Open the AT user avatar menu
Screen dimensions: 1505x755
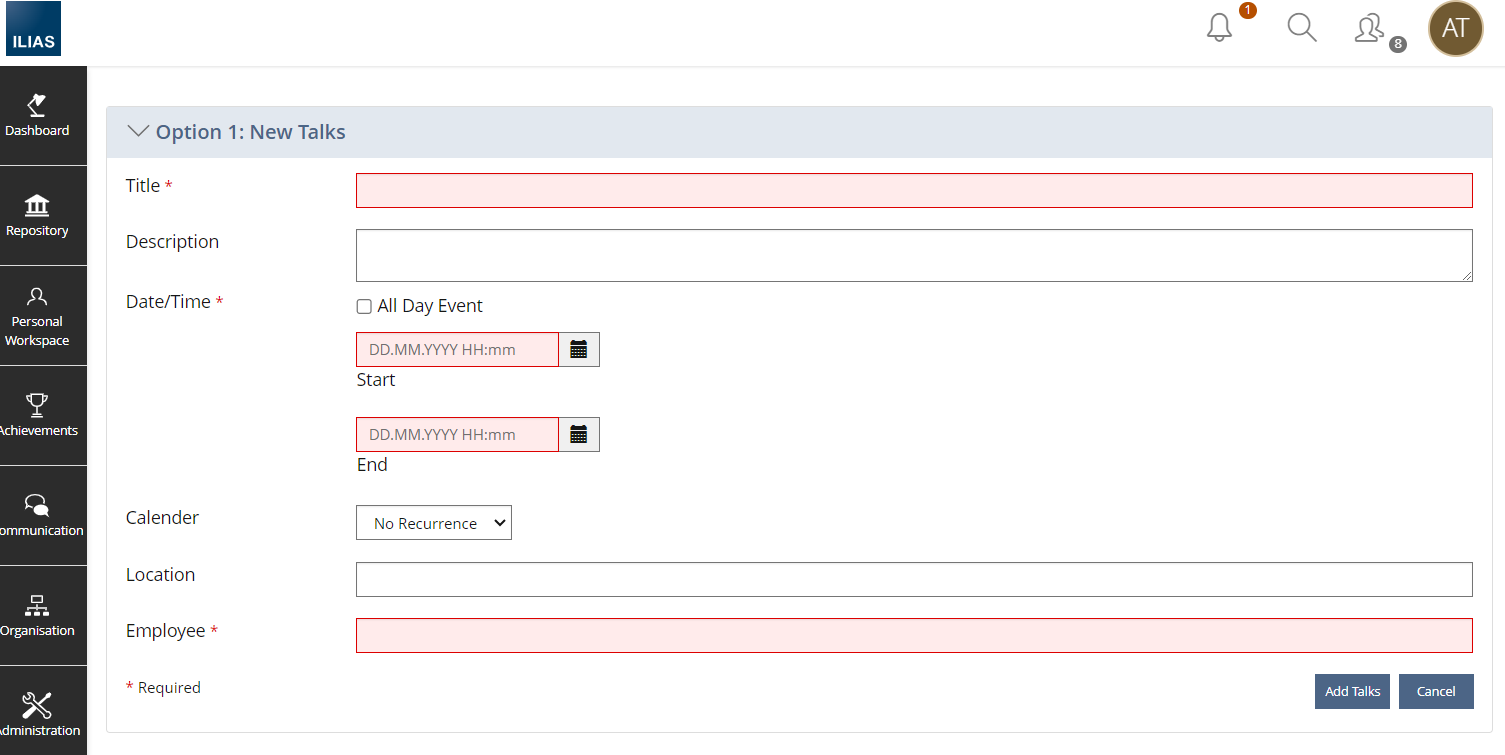(x=1455, y=28)
